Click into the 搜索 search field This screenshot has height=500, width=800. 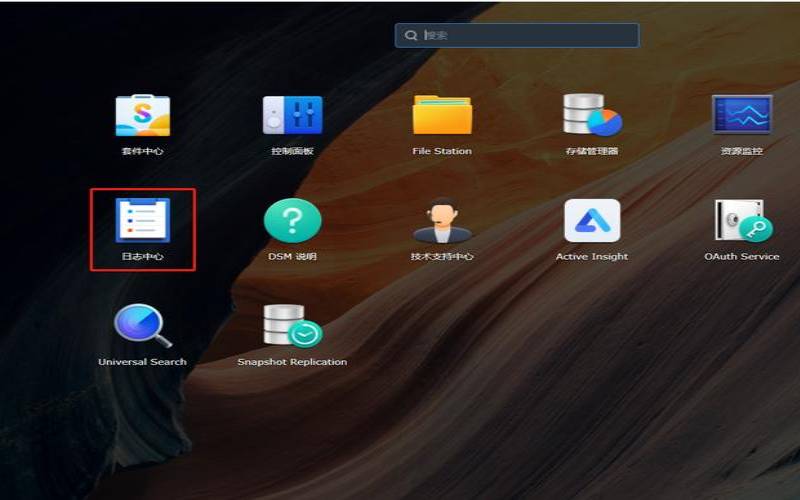point(517,35)
